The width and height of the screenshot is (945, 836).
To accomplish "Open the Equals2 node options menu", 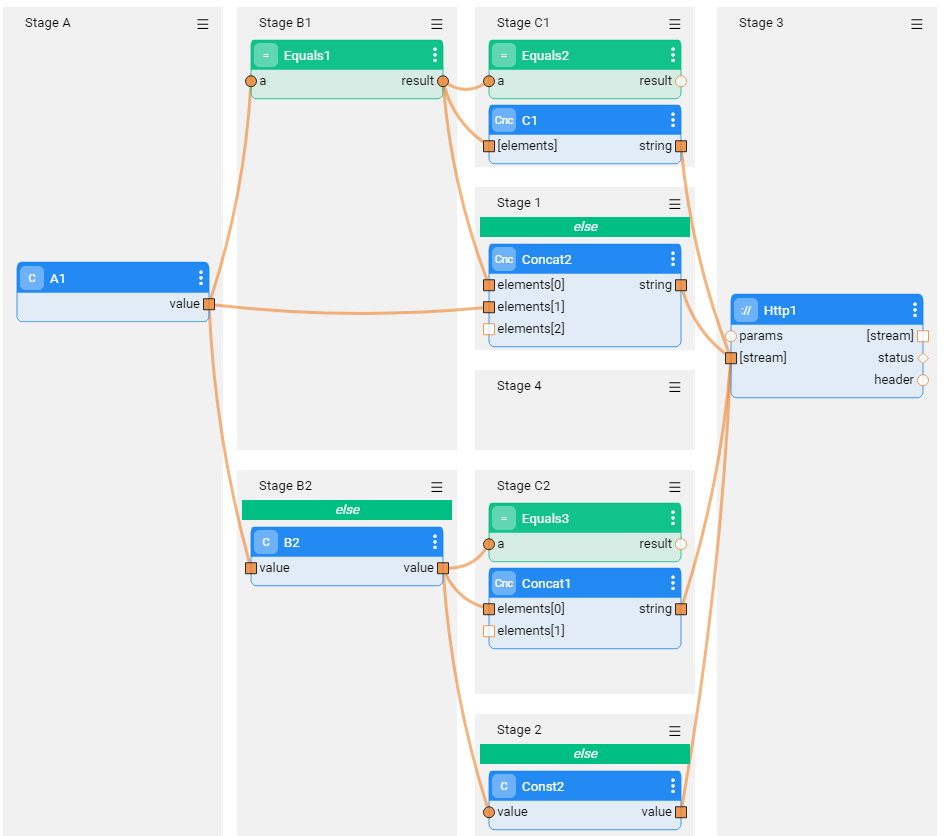I will [x=673, y=56].
